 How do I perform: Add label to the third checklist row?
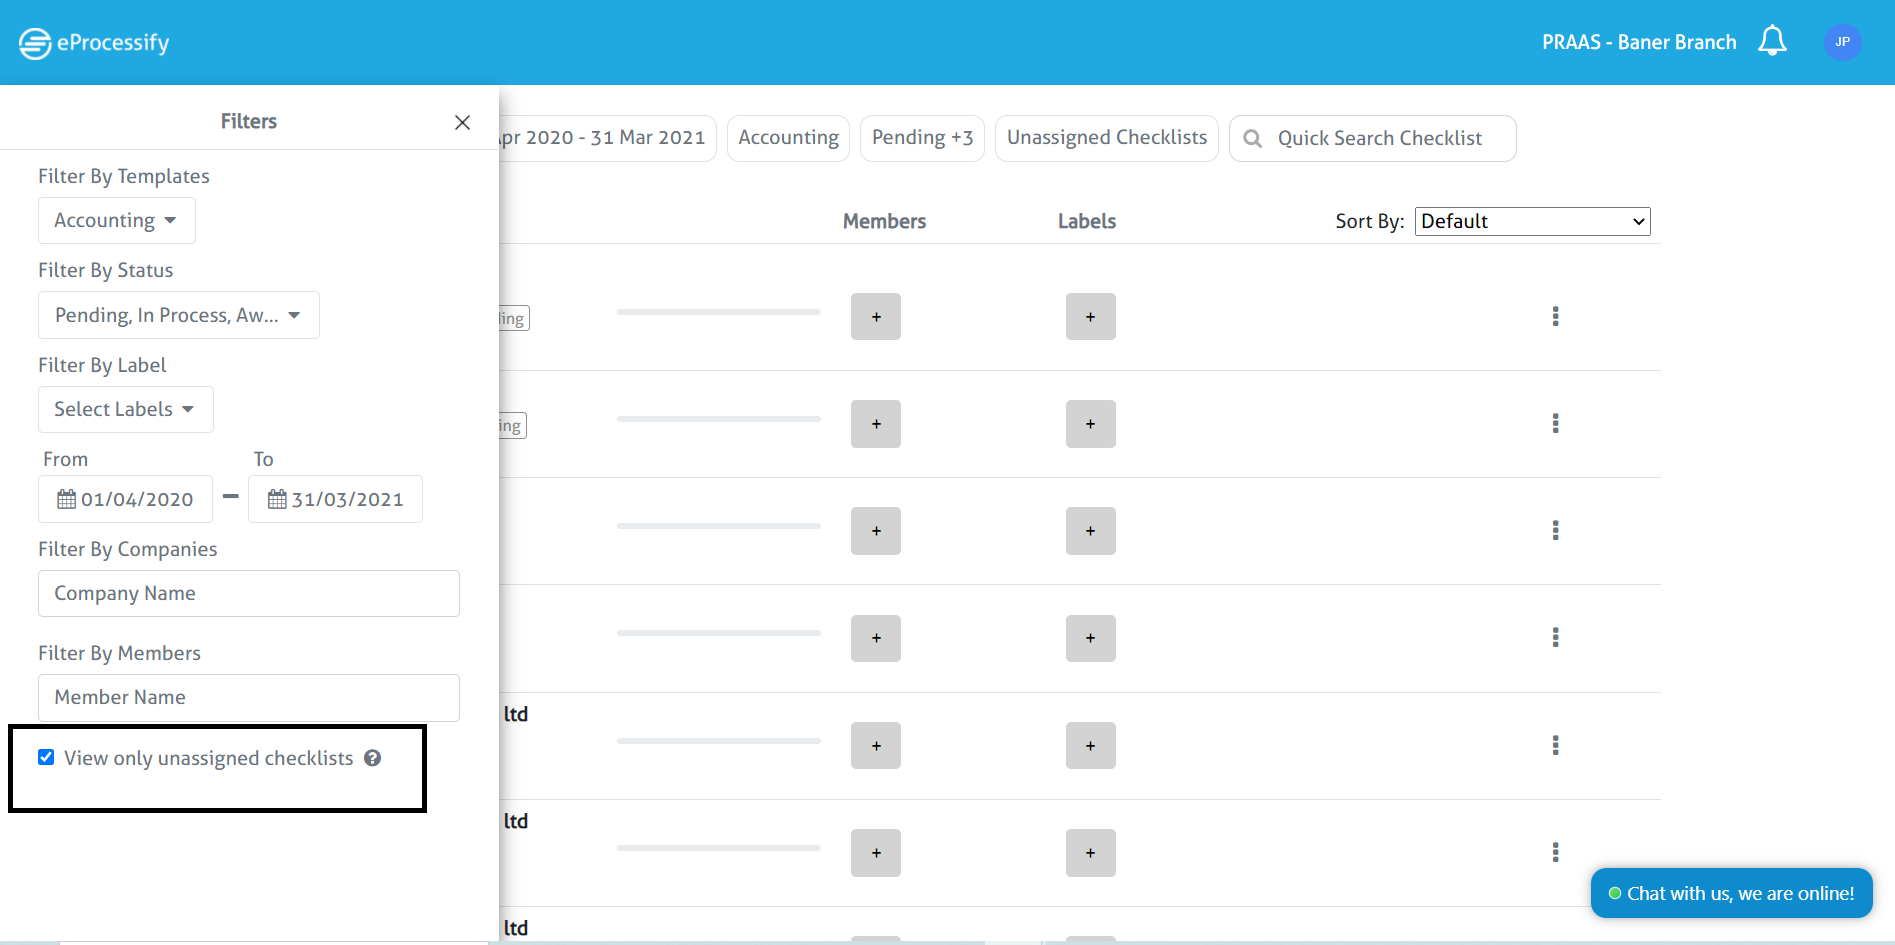tap(1091, 531)
